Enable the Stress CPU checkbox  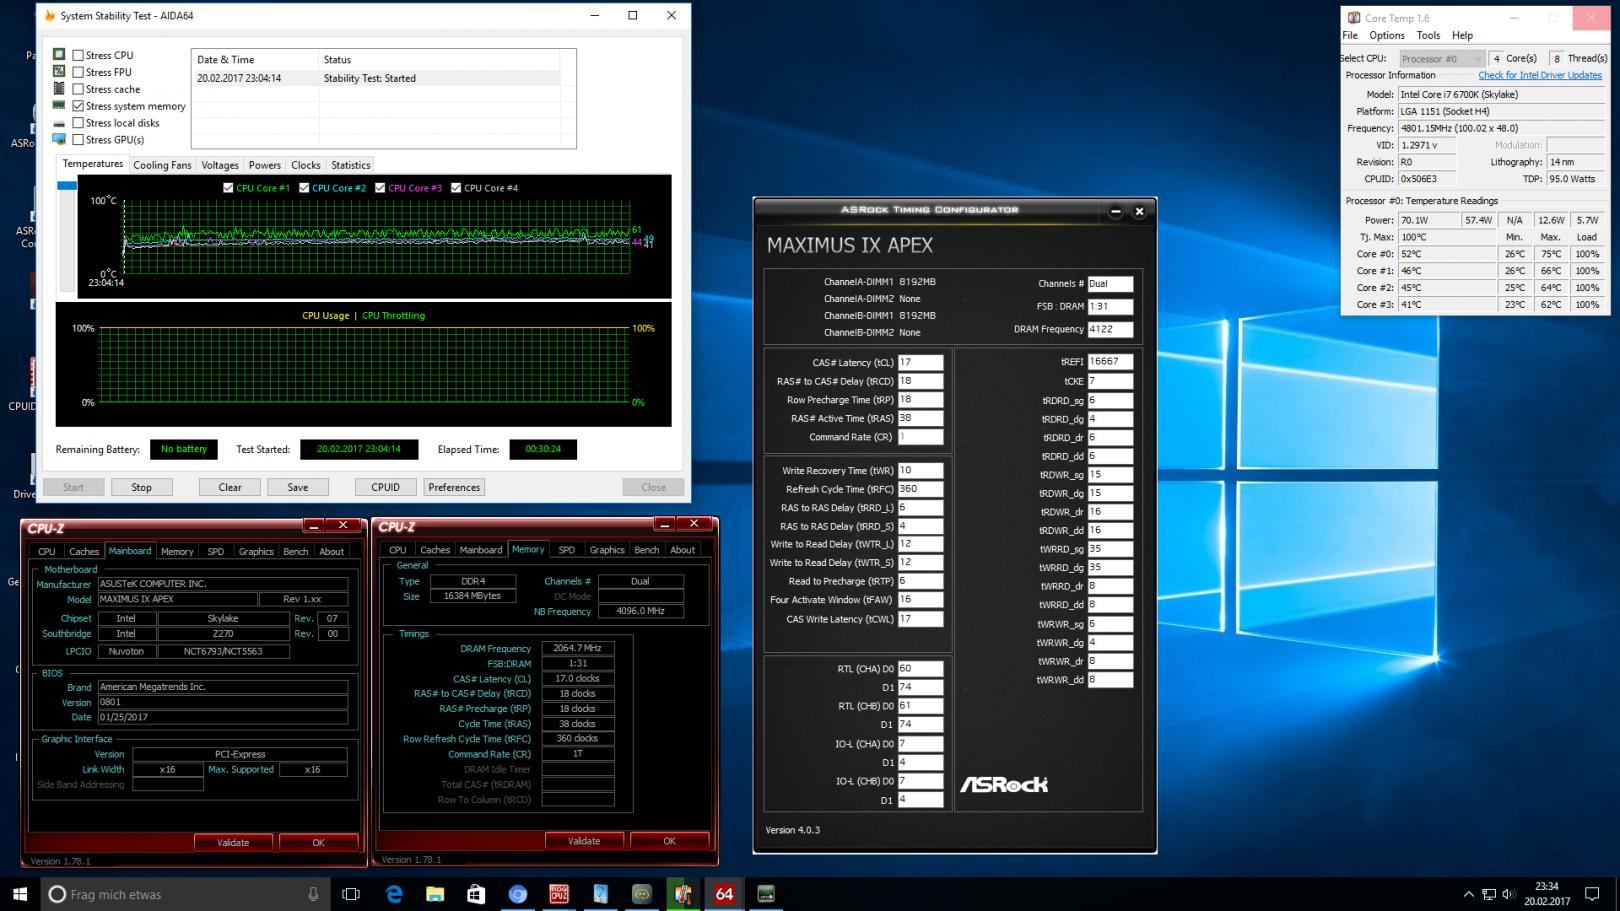(x=78, y=56)
